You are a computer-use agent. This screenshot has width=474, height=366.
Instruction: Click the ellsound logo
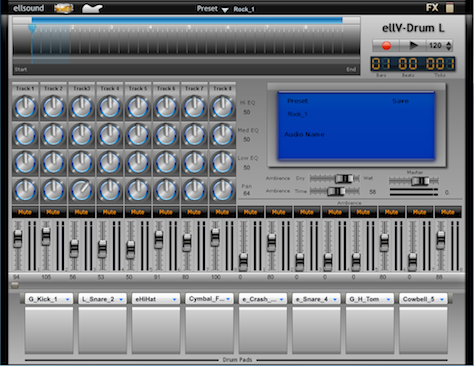tap(28, 8)
